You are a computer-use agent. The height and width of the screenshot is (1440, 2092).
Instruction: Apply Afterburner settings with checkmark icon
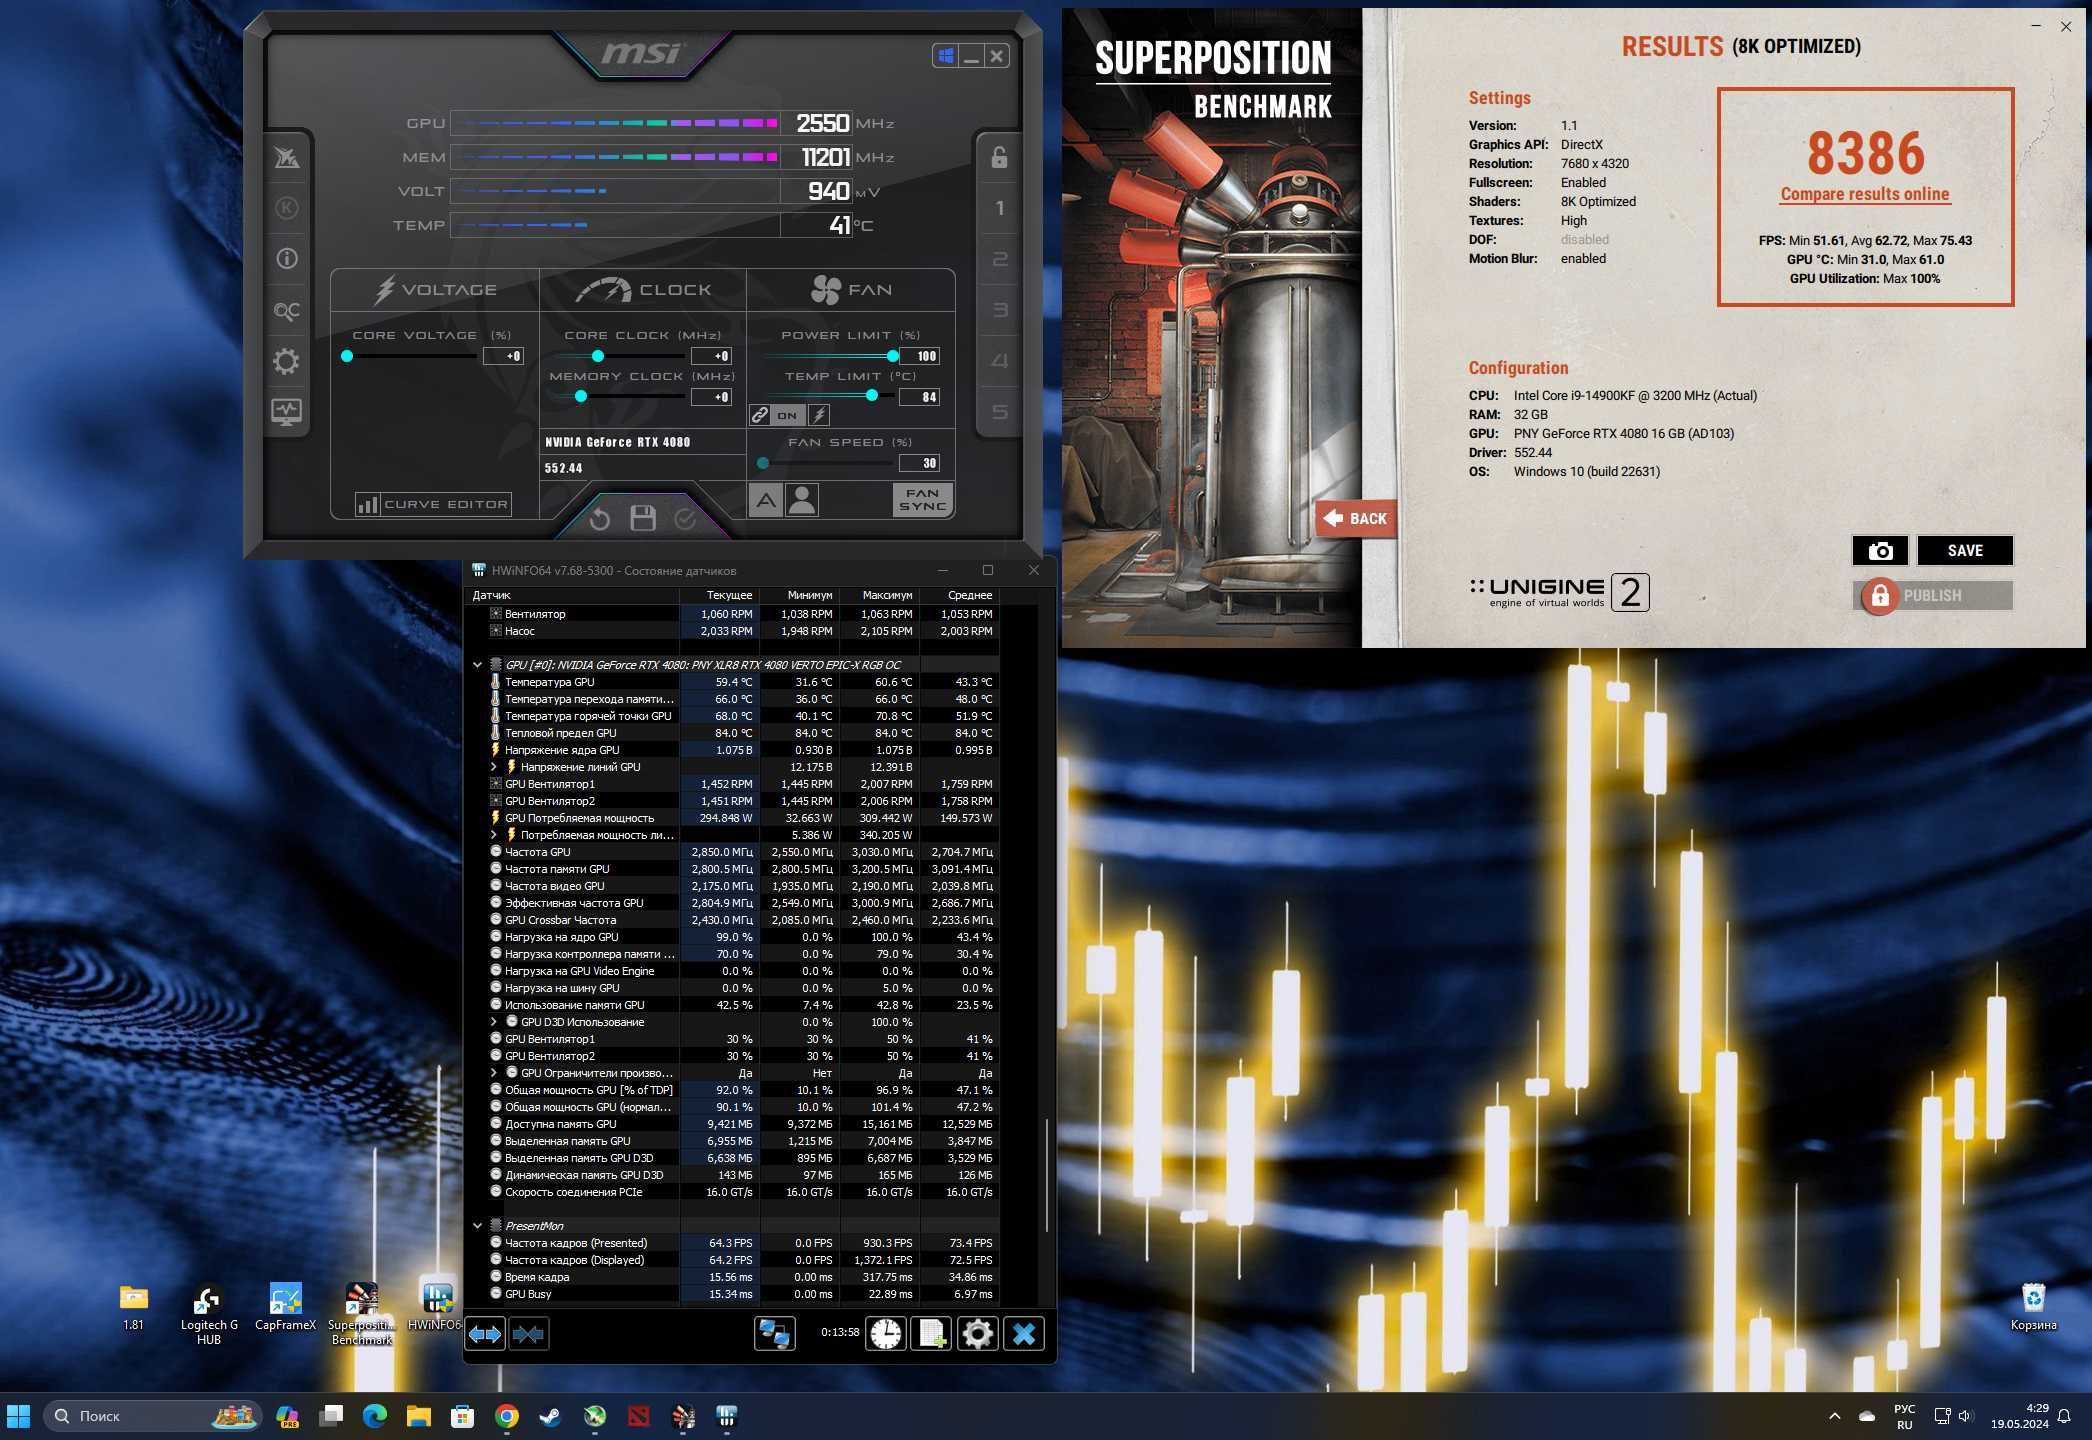[x=686, y=518]
